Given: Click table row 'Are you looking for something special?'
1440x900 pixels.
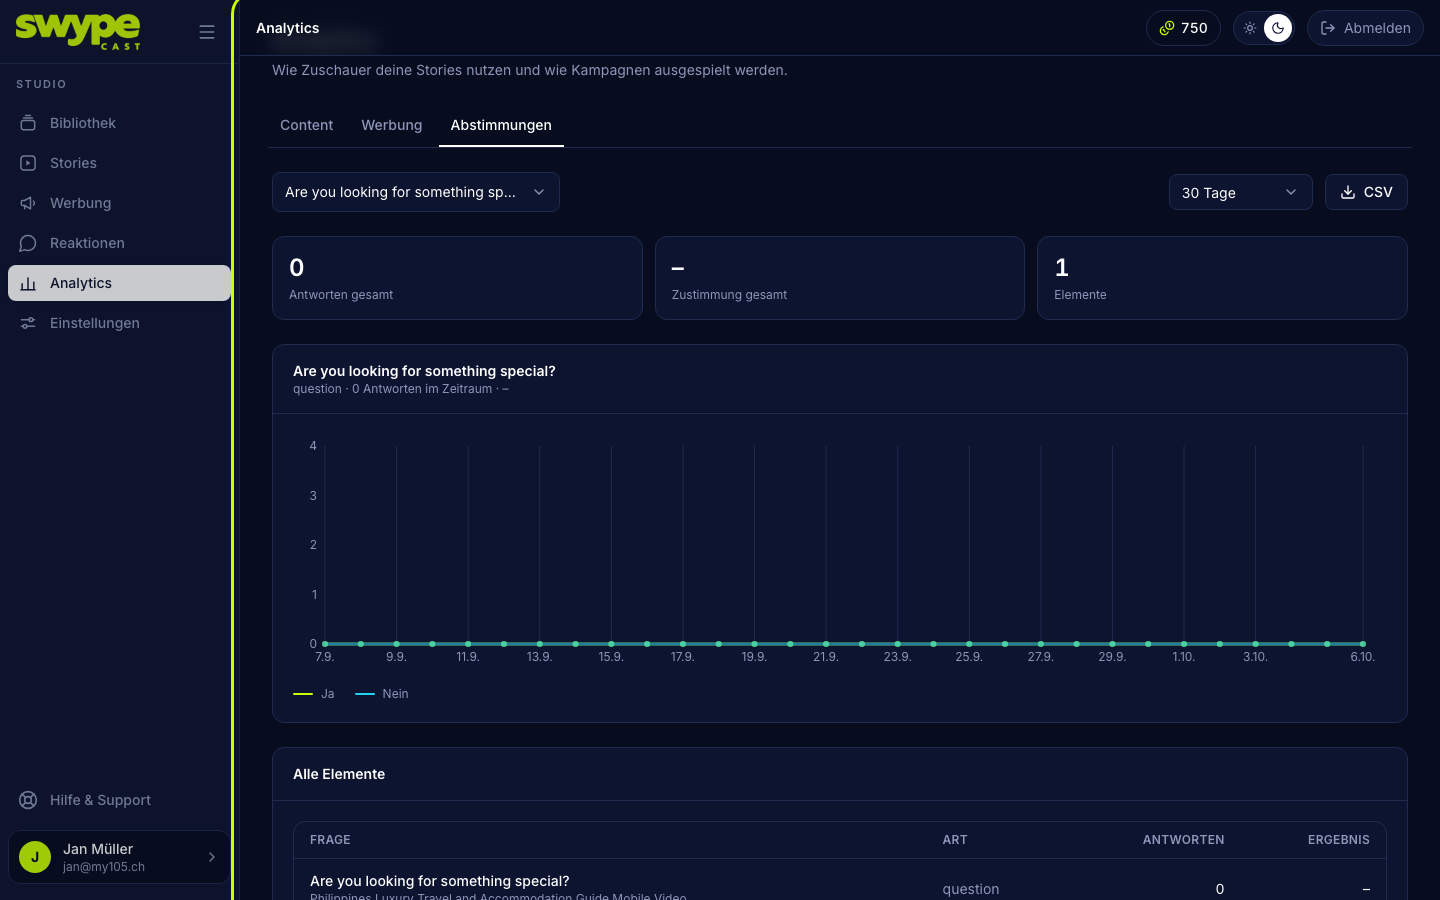Looking at the screenshot, I should pos(840,880).
